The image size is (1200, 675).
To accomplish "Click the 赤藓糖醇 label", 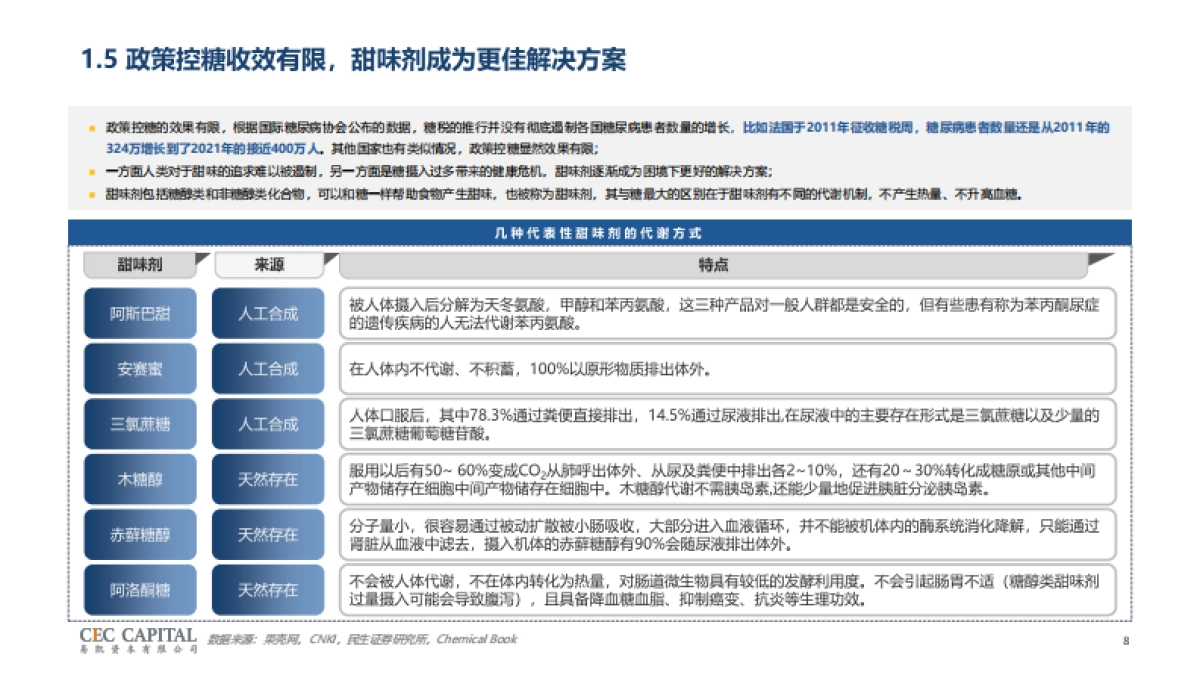I will [140, 533].
